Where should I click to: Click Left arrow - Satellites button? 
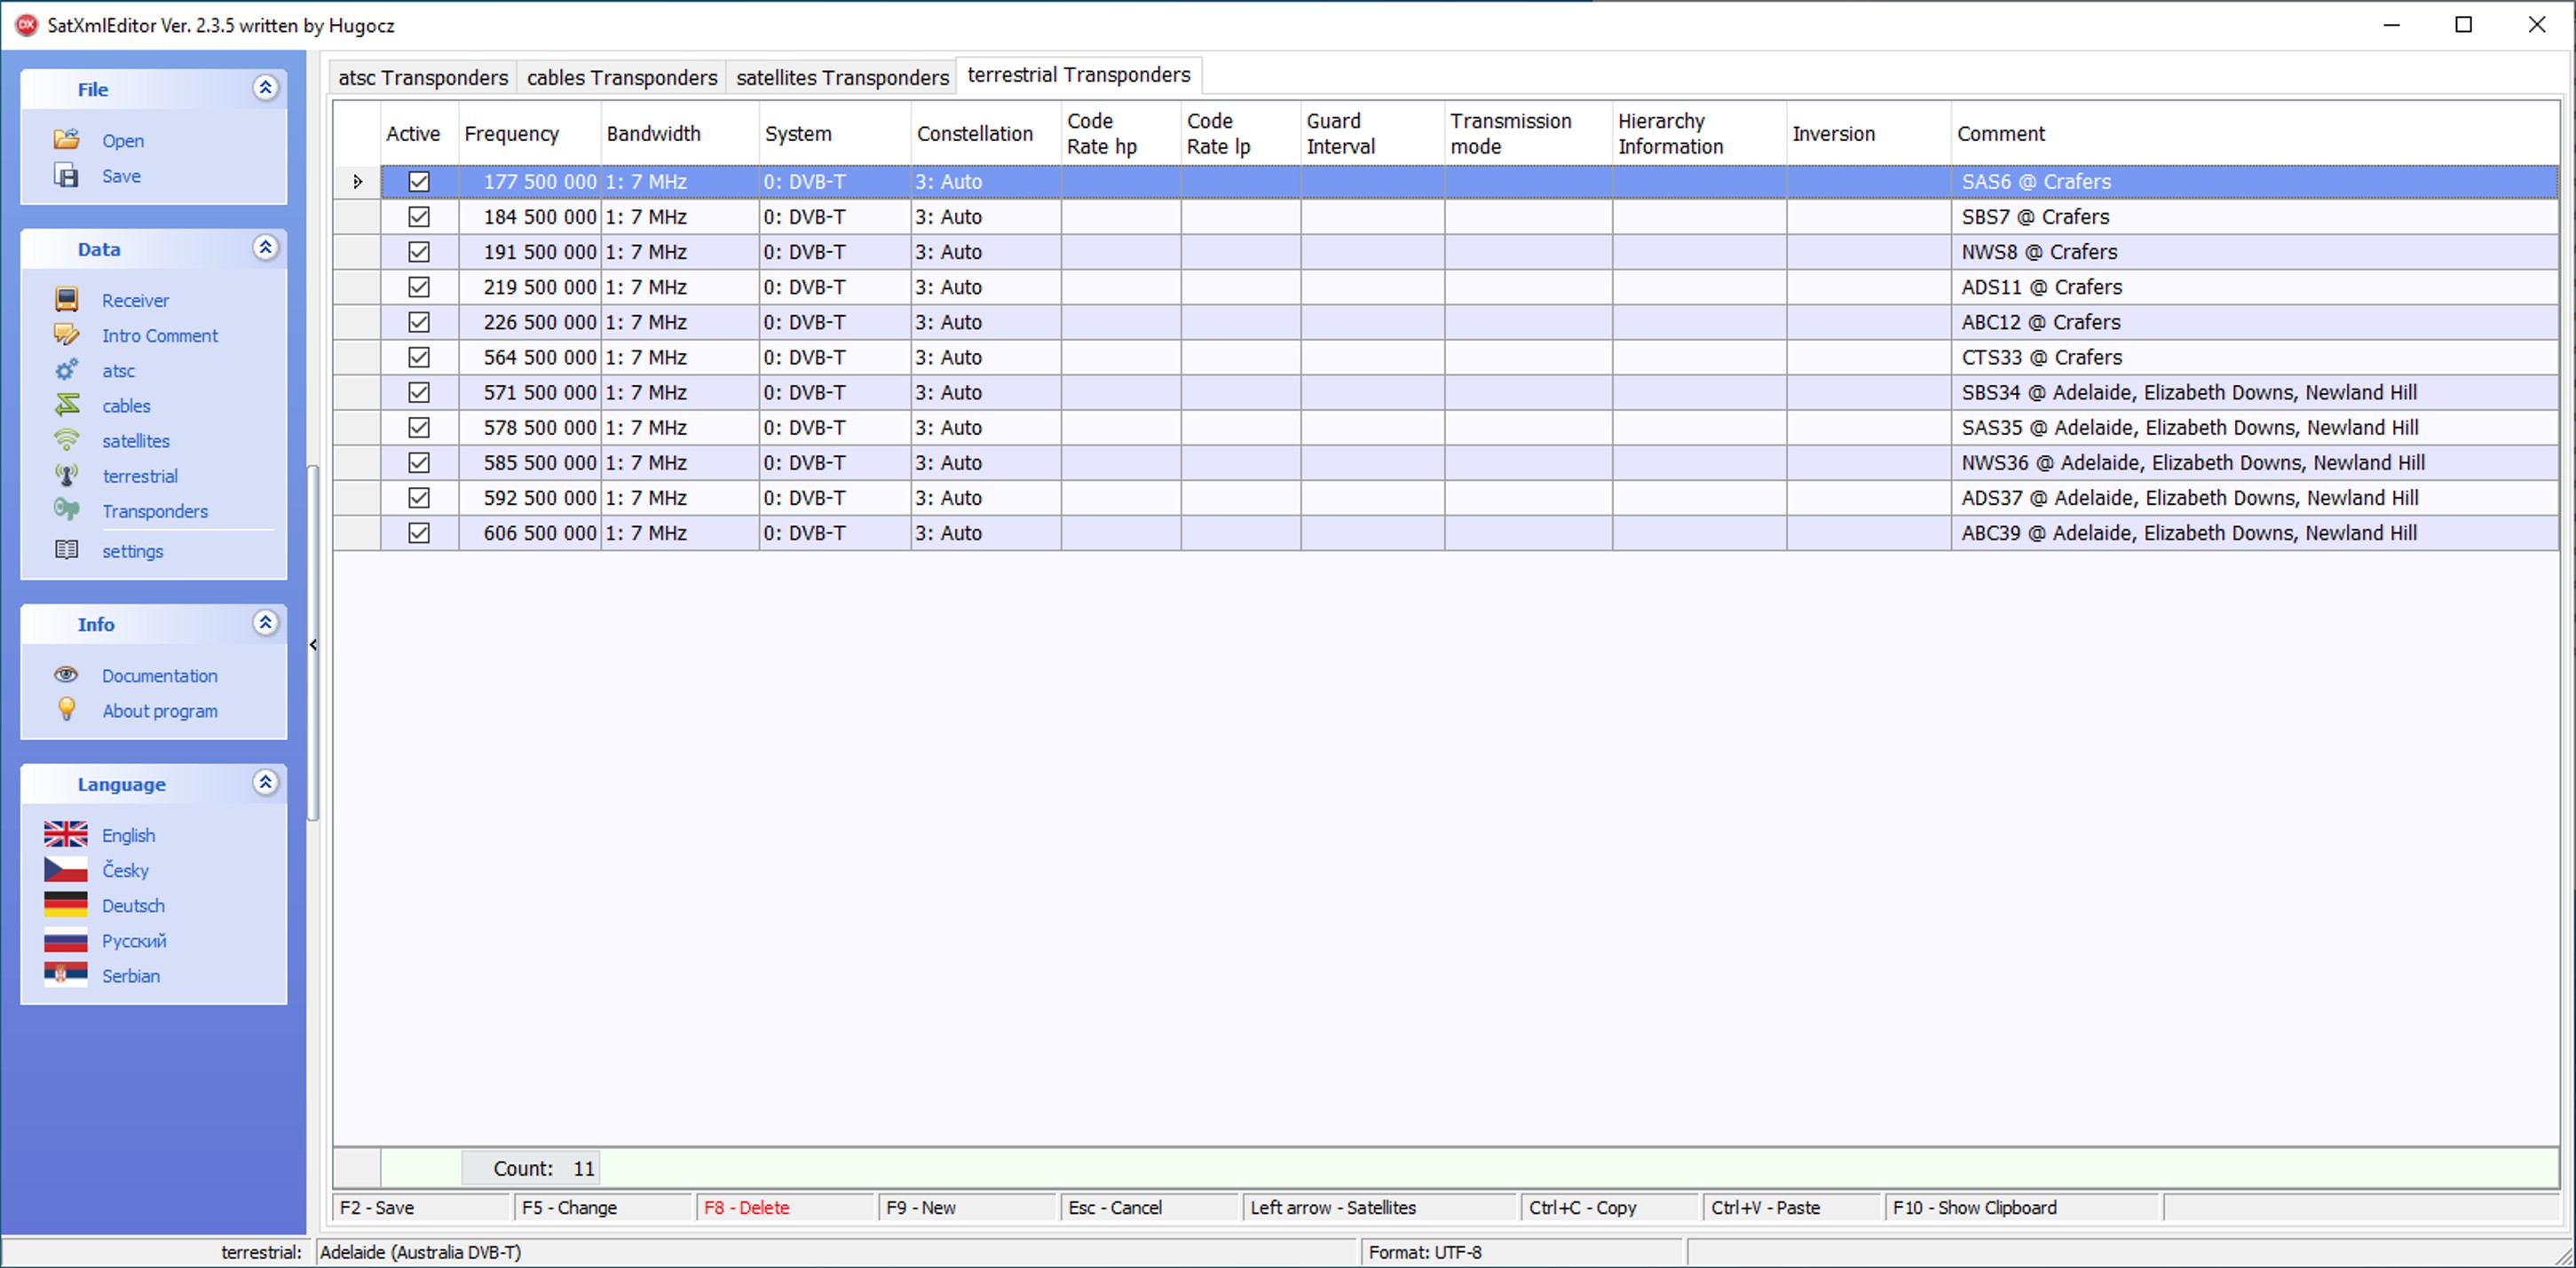1380,1207
